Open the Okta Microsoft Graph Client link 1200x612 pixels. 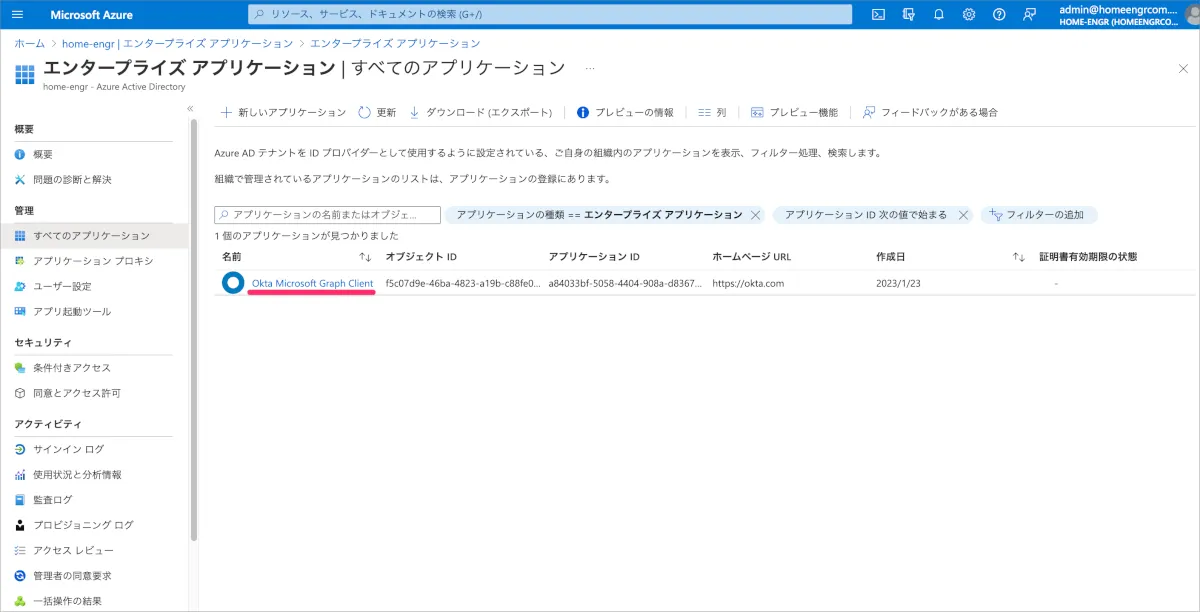pyautogui.click(x=312, y=284)
